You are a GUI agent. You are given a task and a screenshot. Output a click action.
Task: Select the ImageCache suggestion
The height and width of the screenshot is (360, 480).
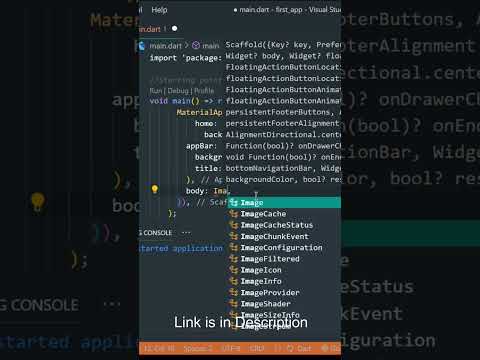click(284, 214)
